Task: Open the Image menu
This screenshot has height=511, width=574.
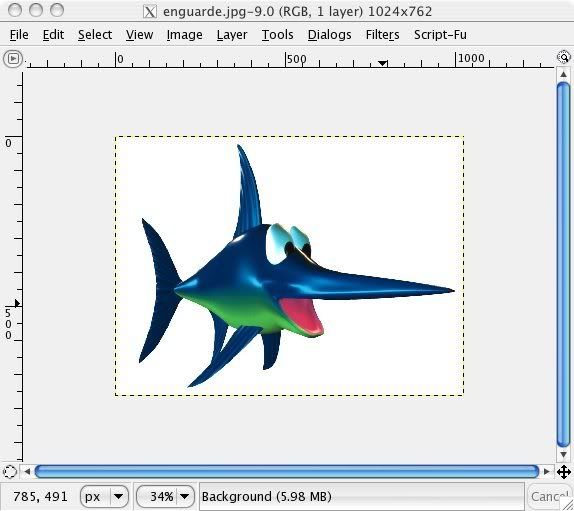Action: click(x=184, y=35)
